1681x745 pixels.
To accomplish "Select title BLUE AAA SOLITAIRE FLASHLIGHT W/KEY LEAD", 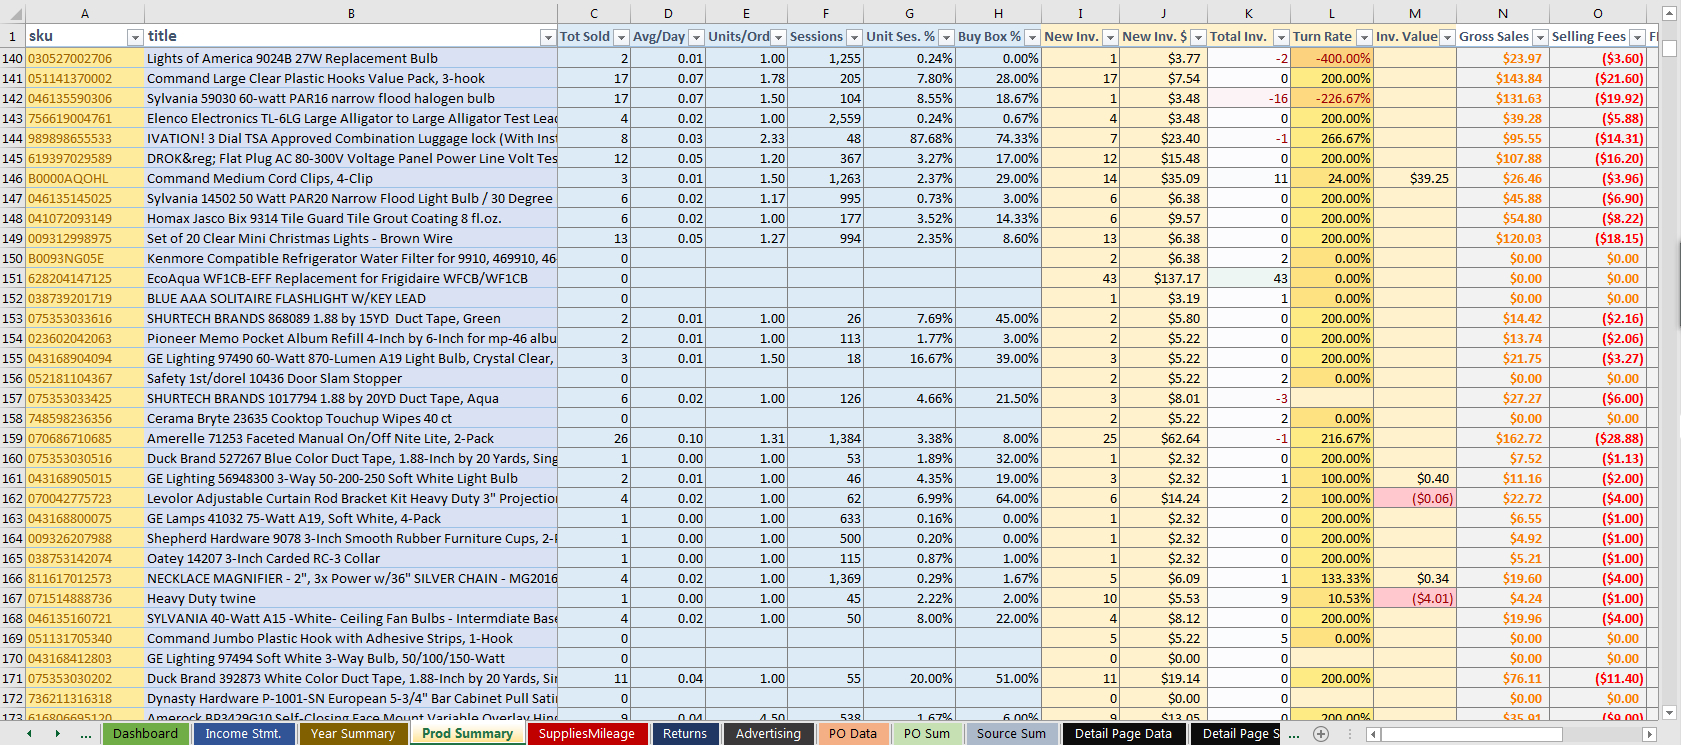I will click(x=351, y=299).
